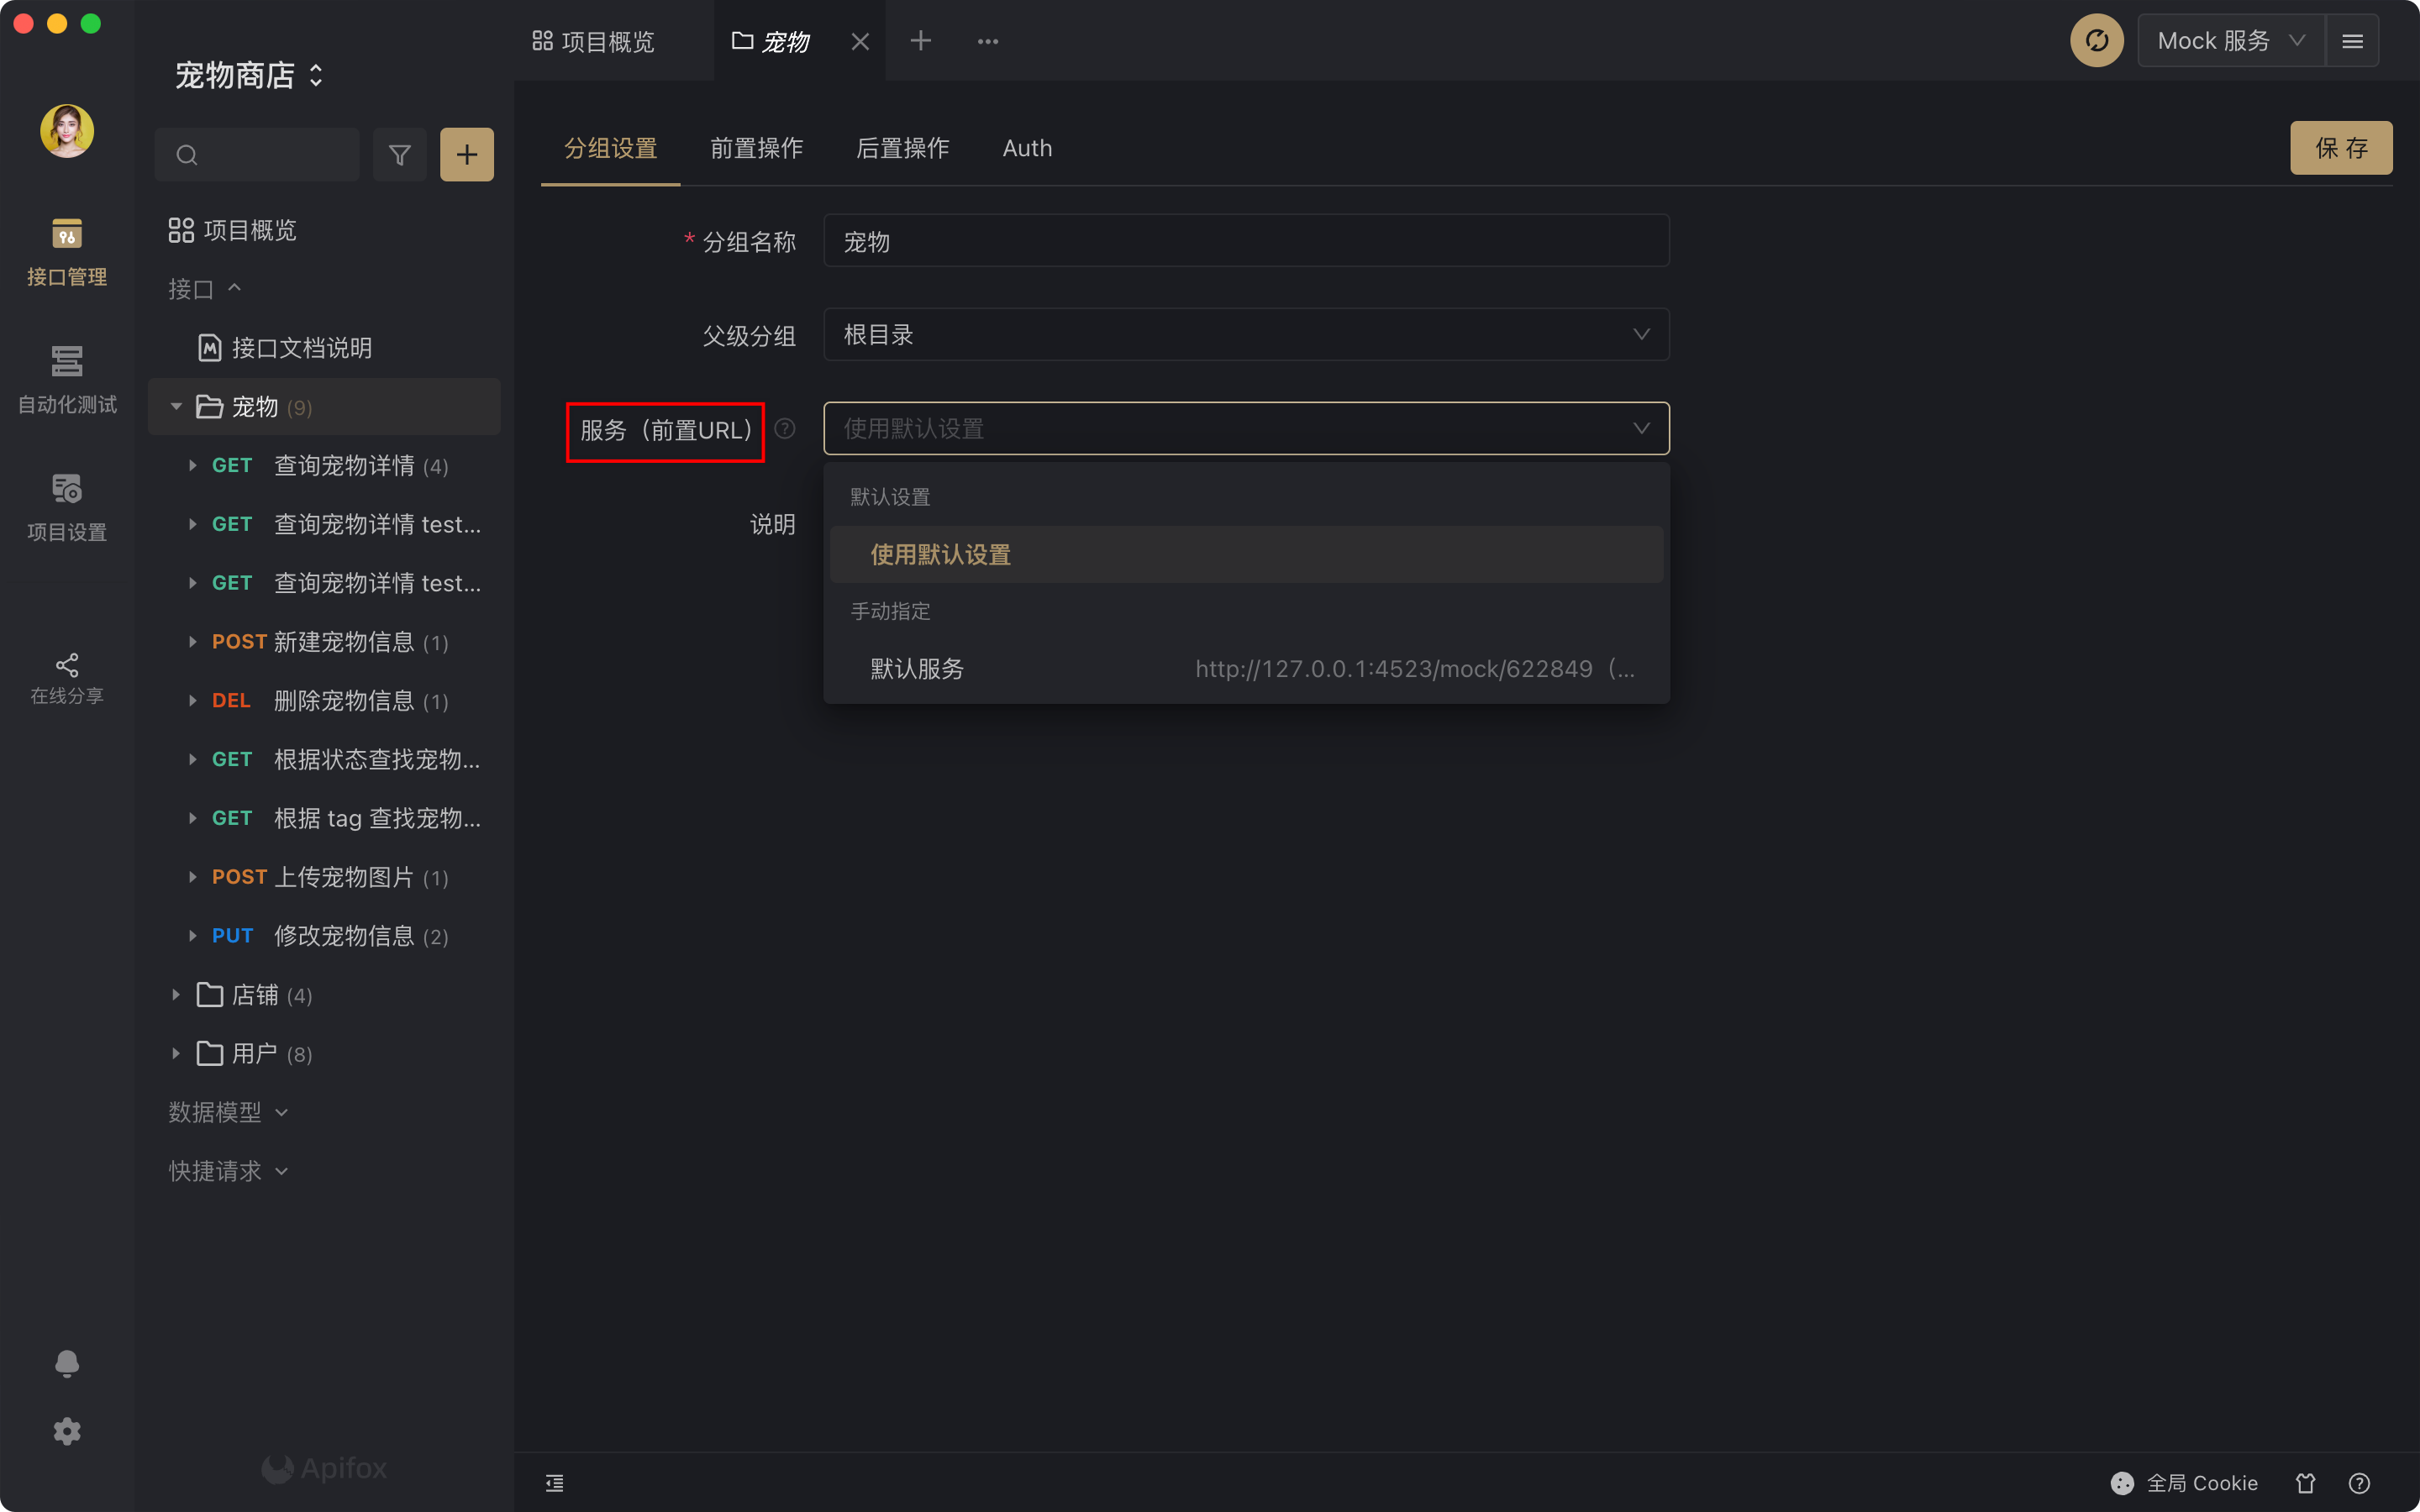This screenshot has height=1512, width=2420.
Task: Expand the 店铺 folder
Action: tap(176, 995)
